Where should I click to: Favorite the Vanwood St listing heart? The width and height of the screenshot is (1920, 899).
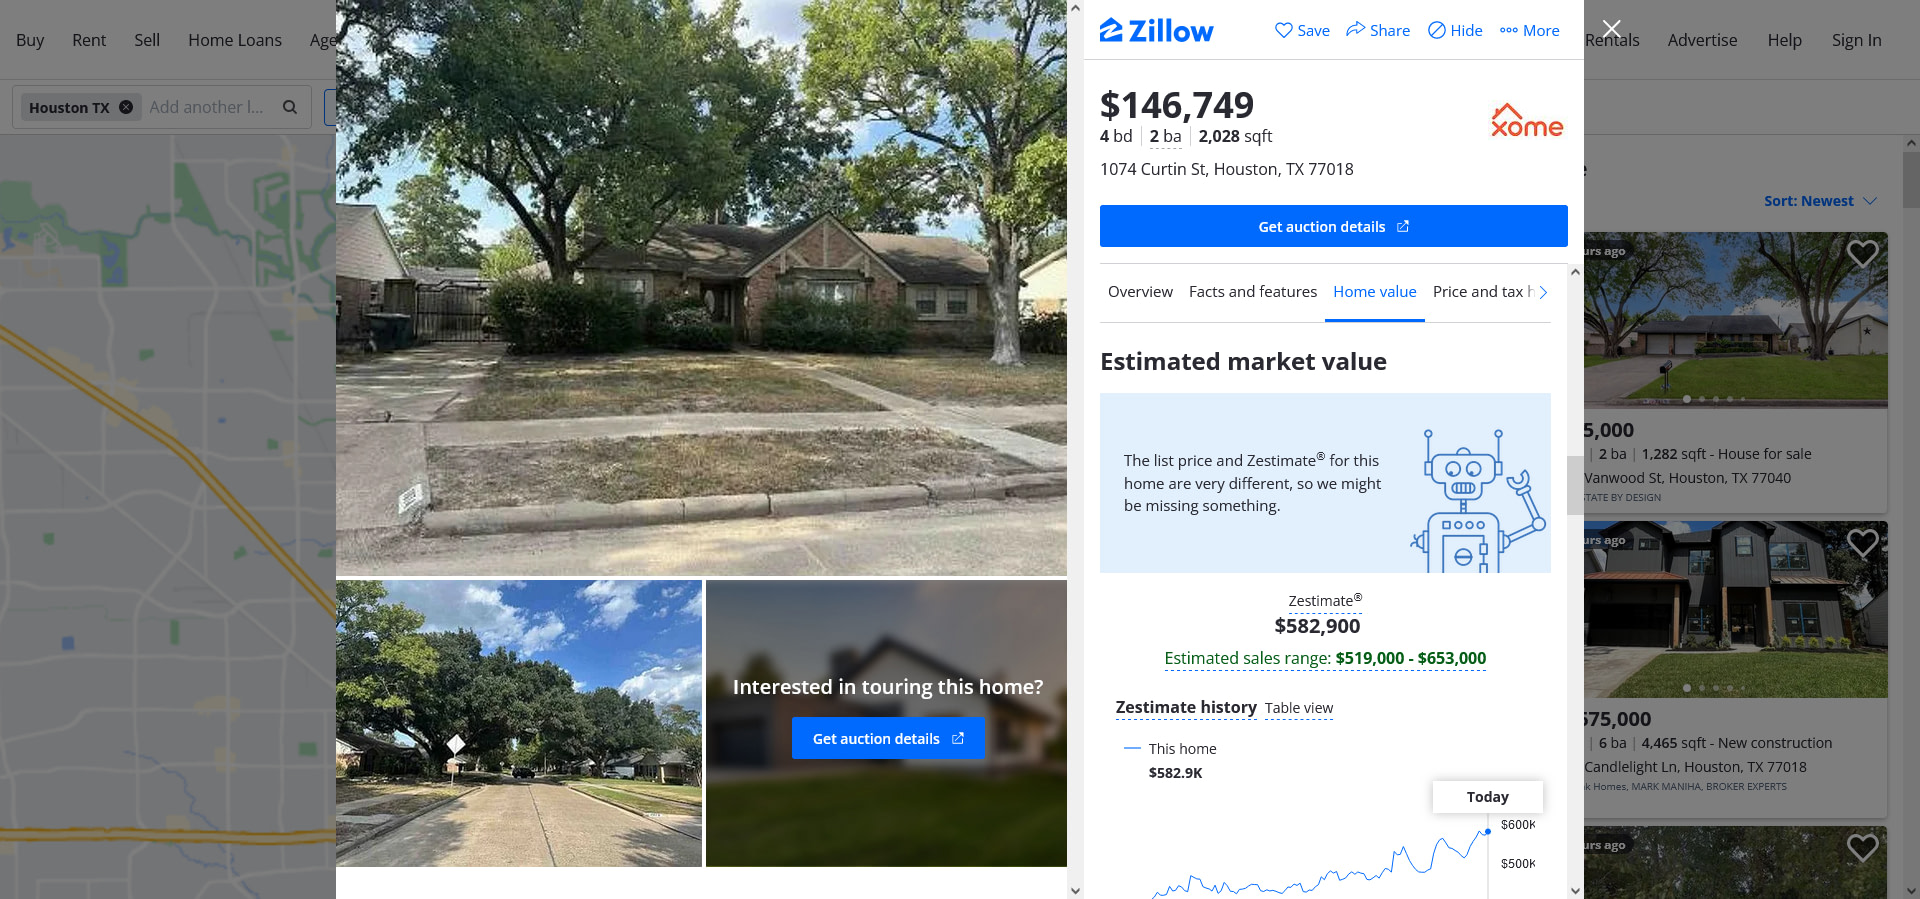[1862, 254]
